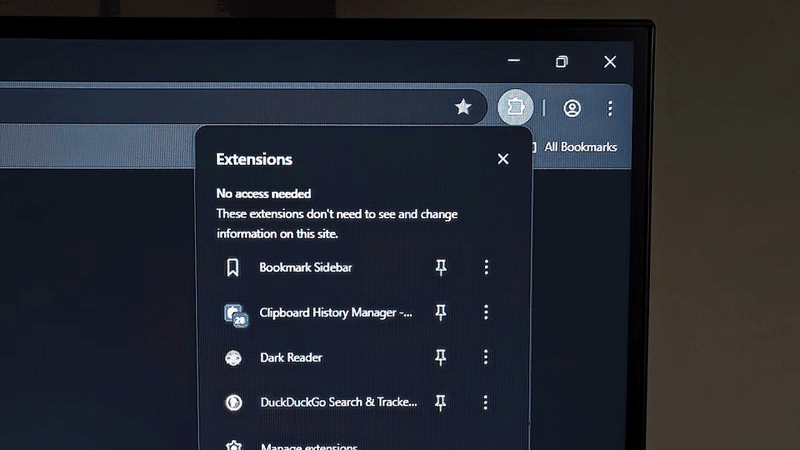800x450 pixels.
Task: Restore down the Chrome window
Action: click(x=562, y=62)
